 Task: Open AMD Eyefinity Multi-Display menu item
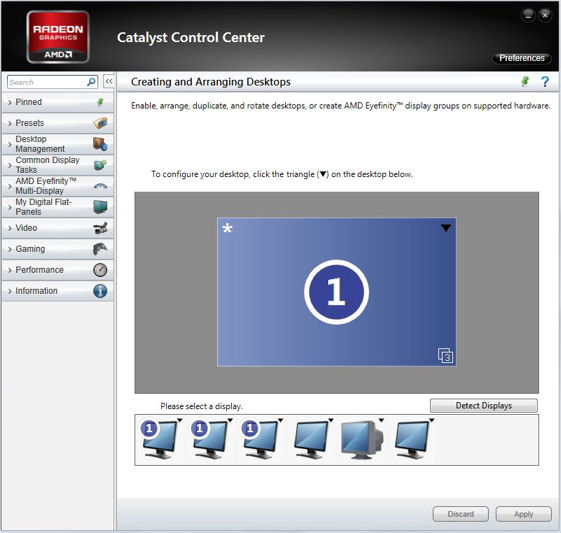(x=58, y=186)
